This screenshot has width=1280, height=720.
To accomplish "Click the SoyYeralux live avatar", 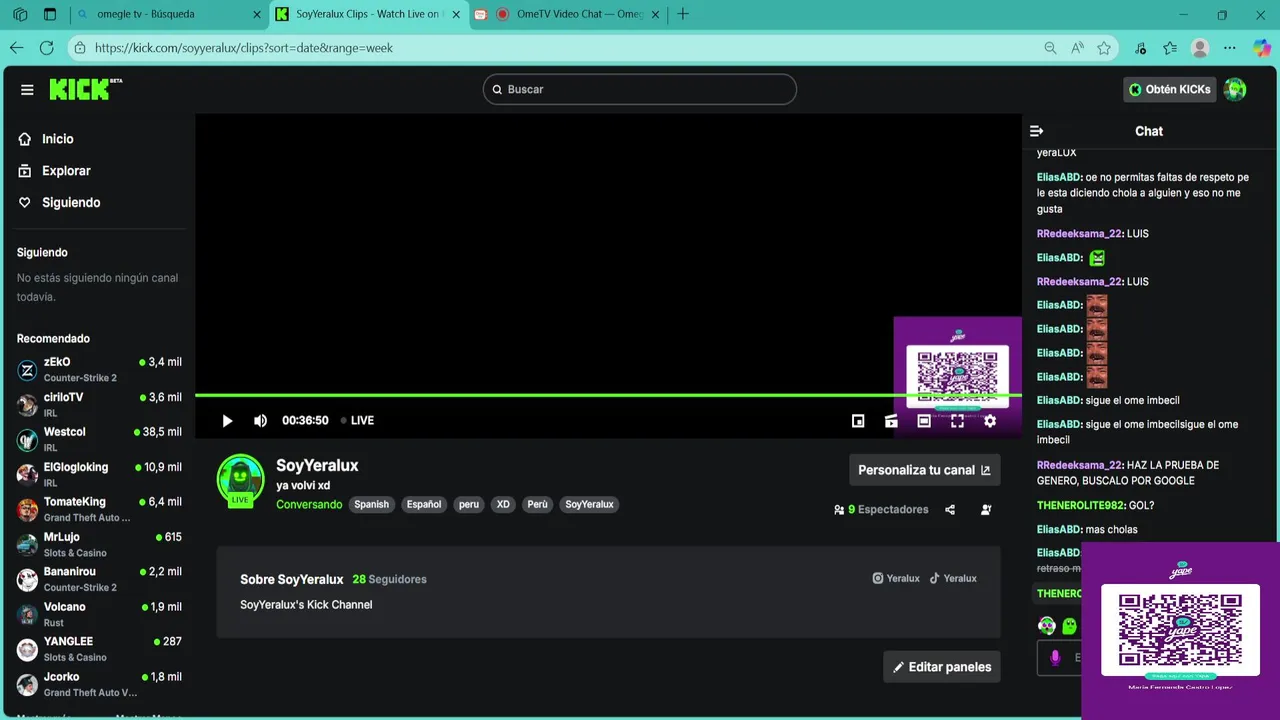I will coord(241,479).
